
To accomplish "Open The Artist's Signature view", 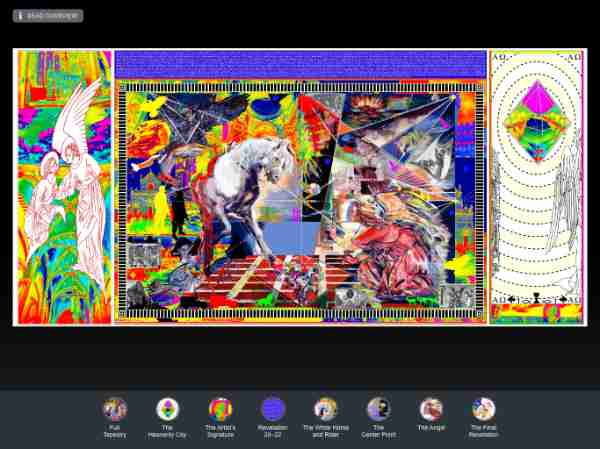I will [x=220, y=409].
